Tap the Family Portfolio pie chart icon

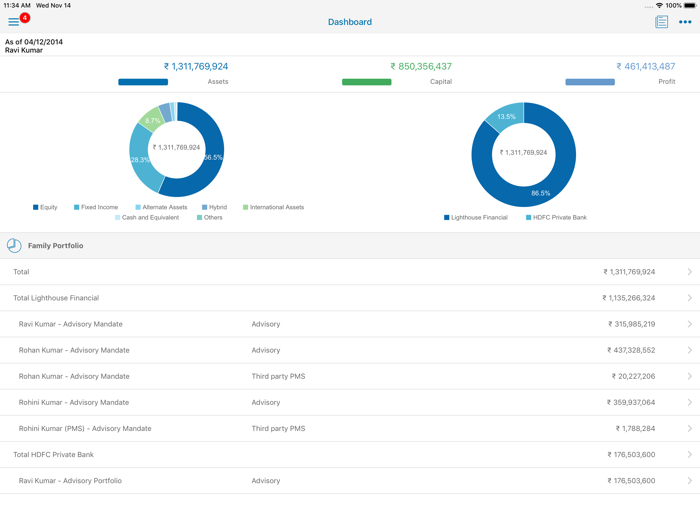coord(14,245)
